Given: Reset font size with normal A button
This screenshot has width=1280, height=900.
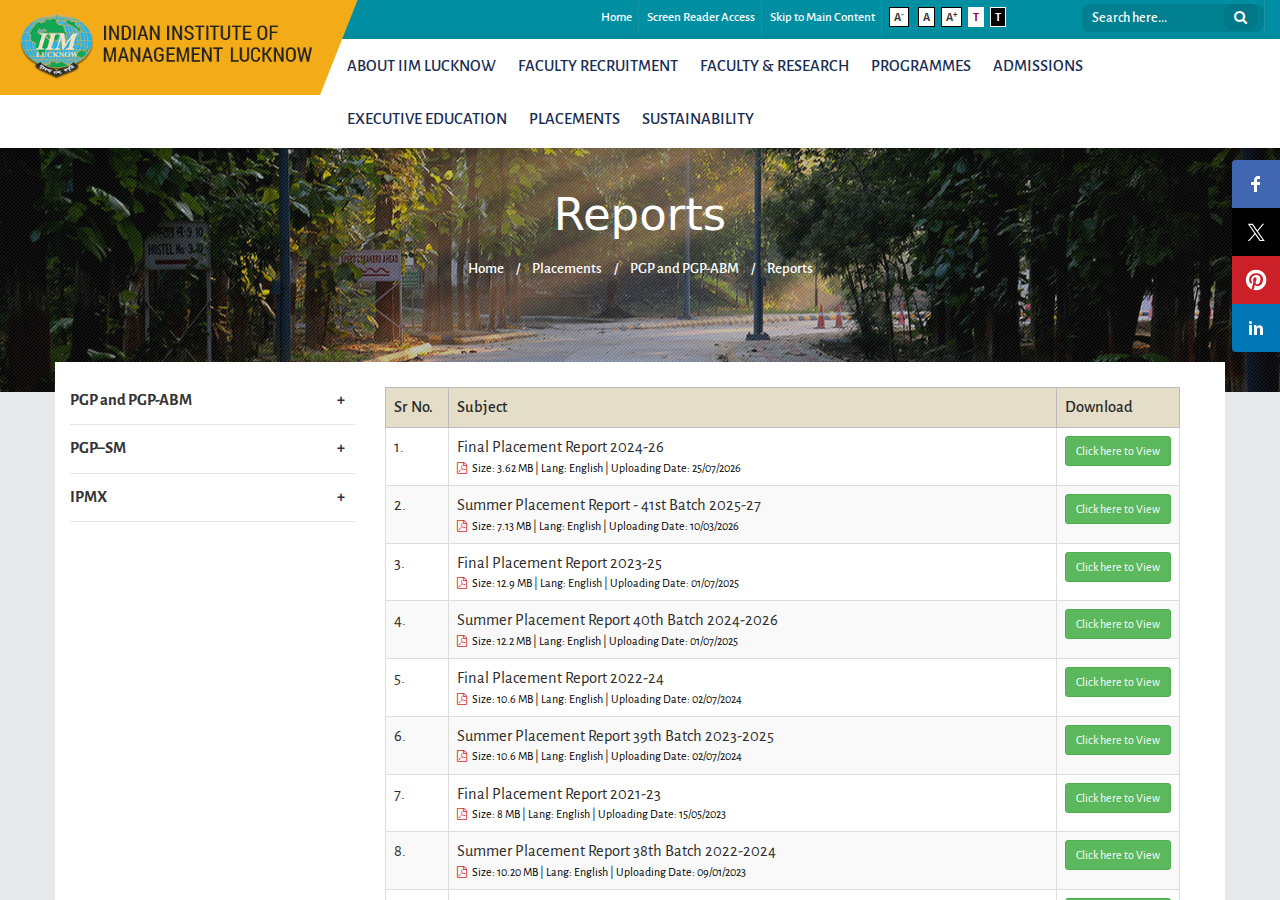Looking at the screenshot, I should point(926,17).
